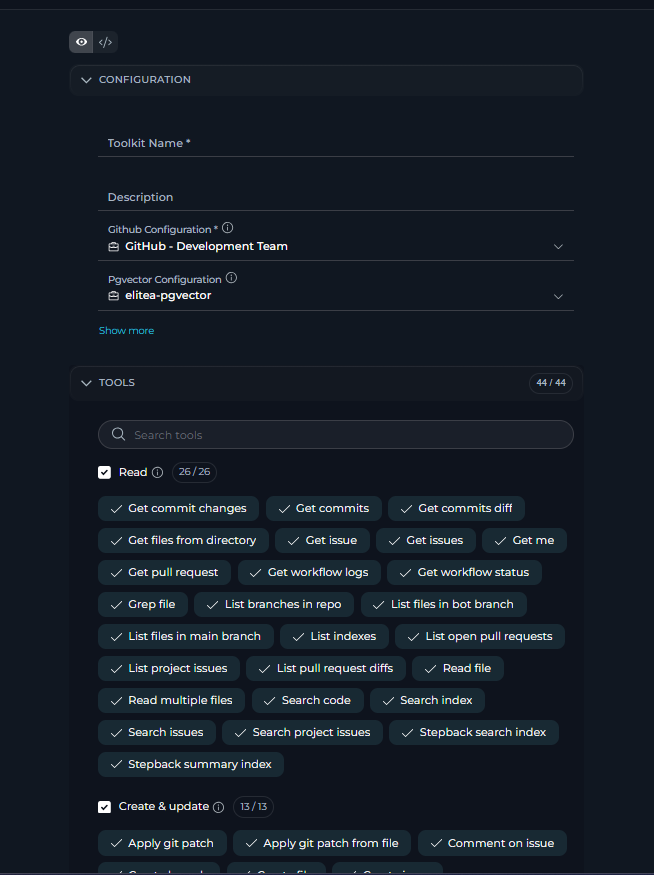Toggle the Read file chip
The image size is (654, 875).
click(458, 669)
